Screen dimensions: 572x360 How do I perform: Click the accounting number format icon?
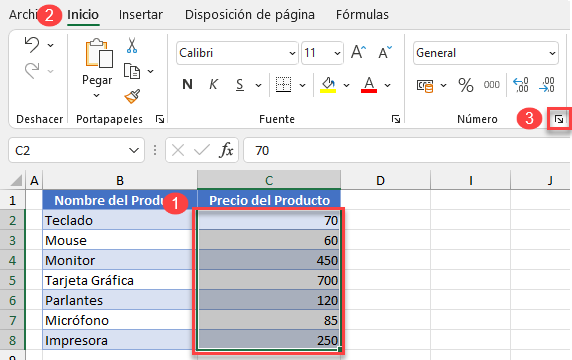(425, 85)
